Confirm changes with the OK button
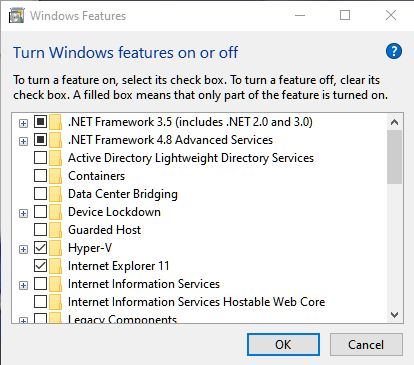The image size is (414, 365). pos(283,345)
